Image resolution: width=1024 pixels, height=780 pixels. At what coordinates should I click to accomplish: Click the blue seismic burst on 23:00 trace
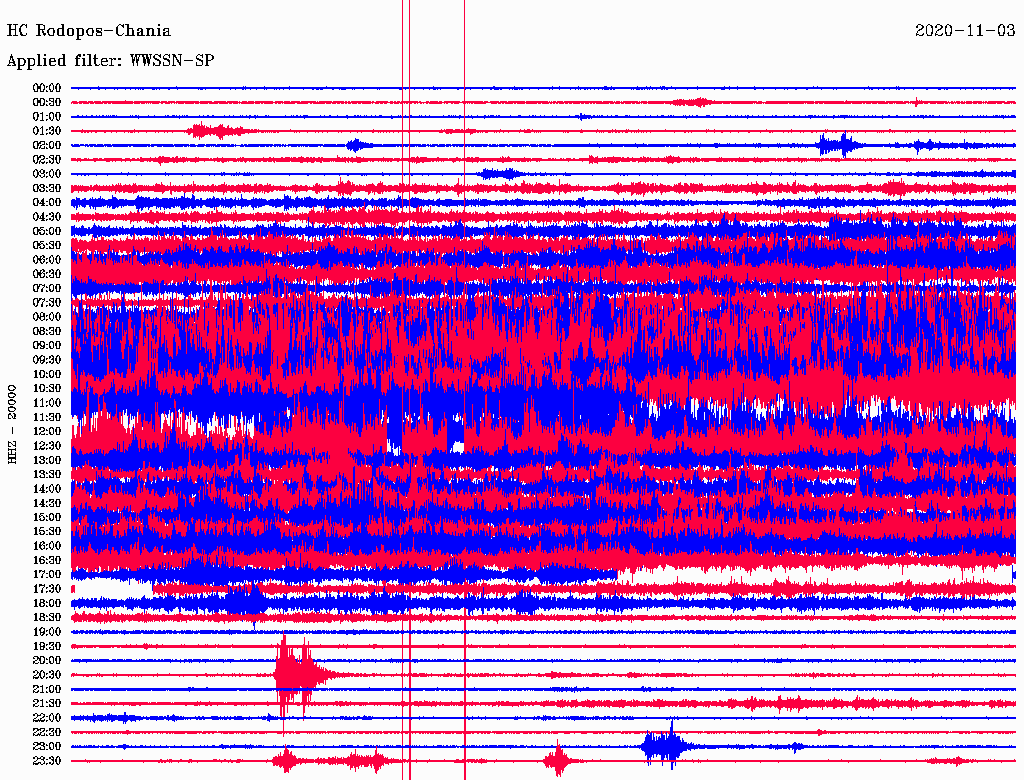click(666, 745)
